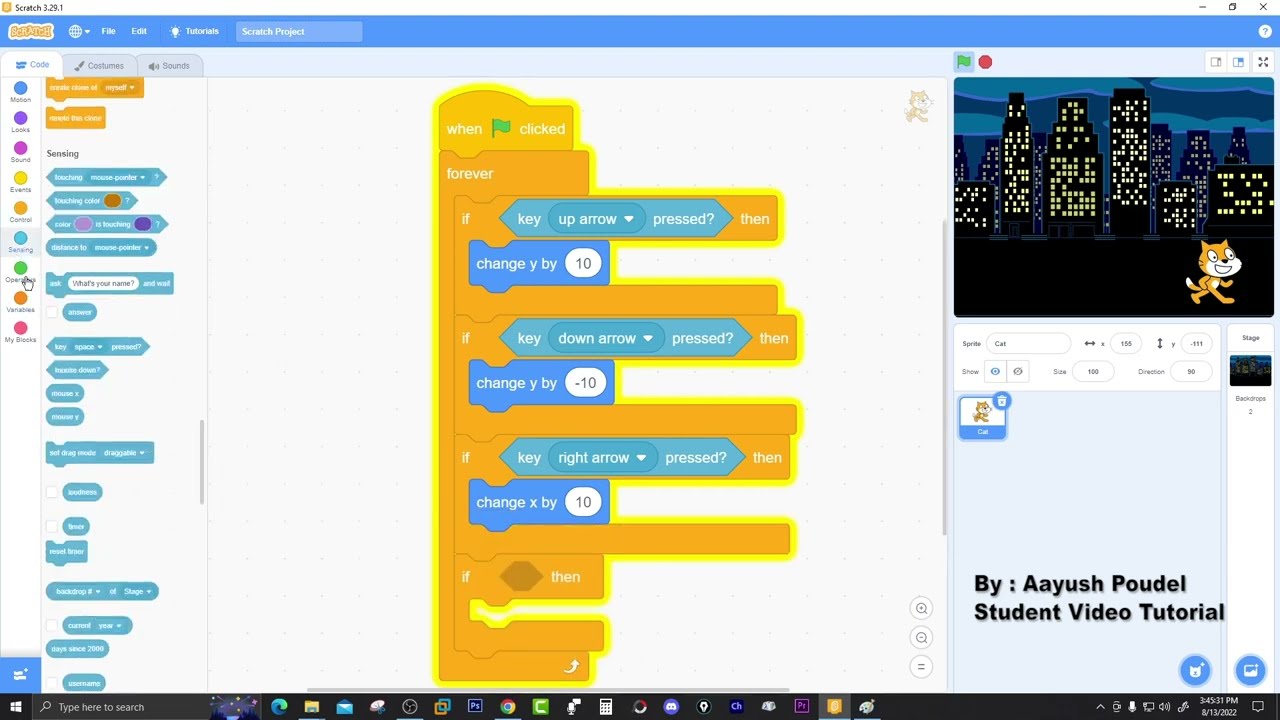Click the reset timer block

(67, 552)
